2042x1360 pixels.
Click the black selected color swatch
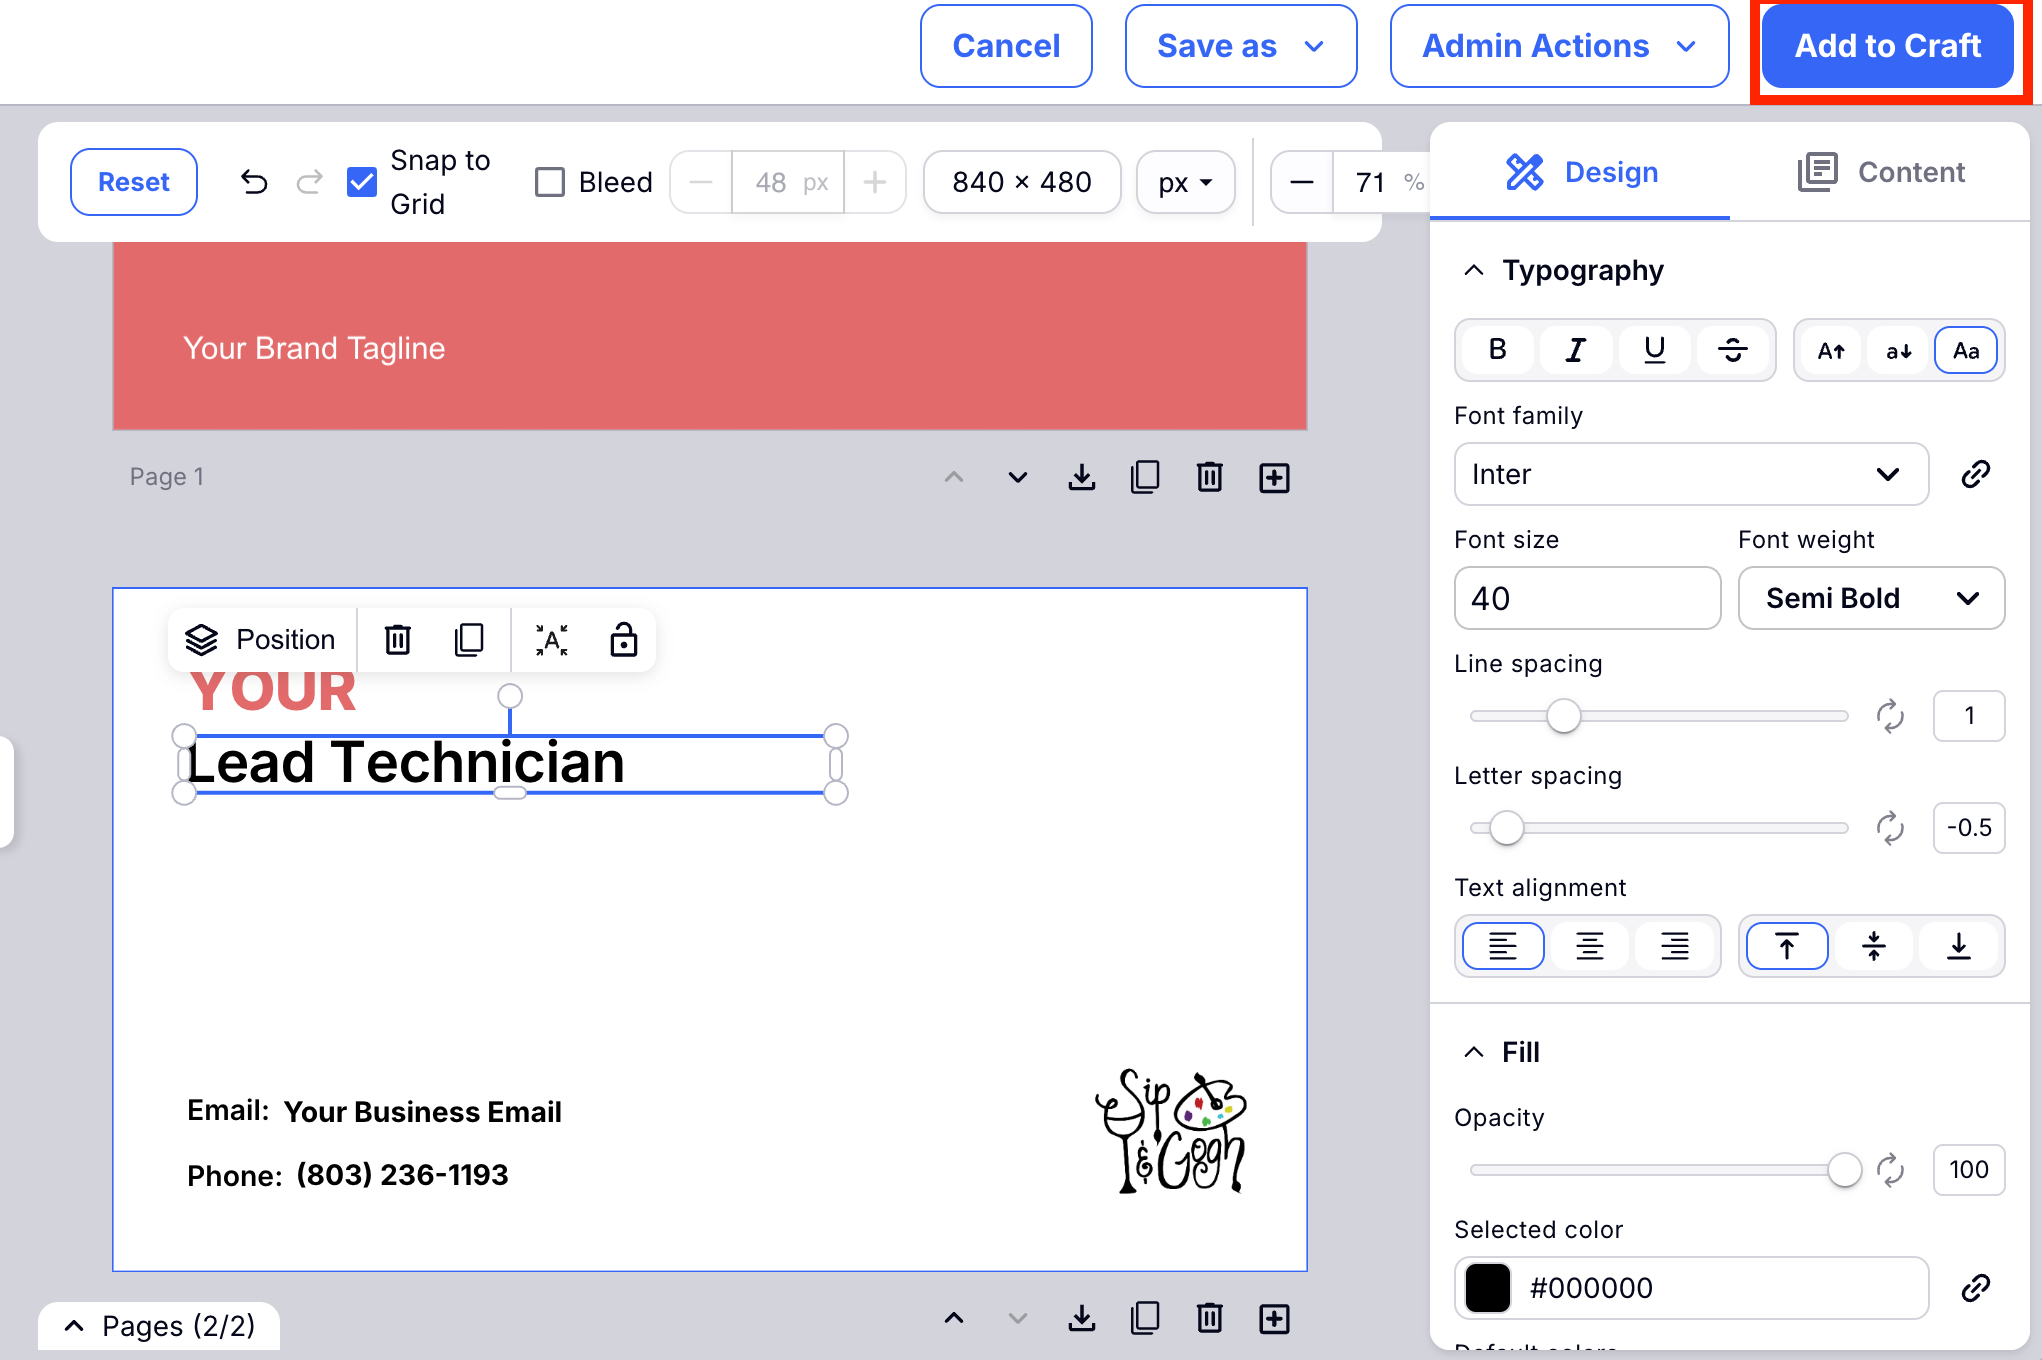1487,1288
